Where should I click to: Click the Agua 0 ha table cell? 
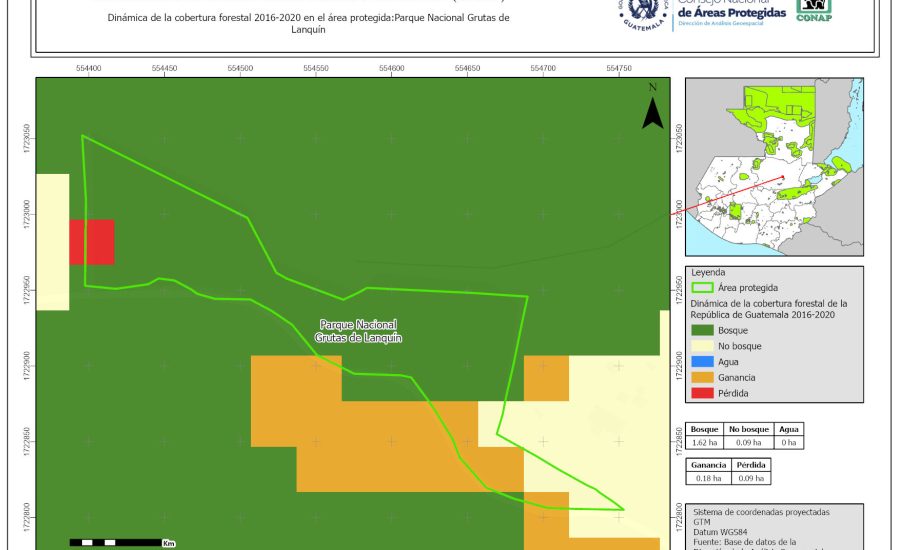click(788, 442)
